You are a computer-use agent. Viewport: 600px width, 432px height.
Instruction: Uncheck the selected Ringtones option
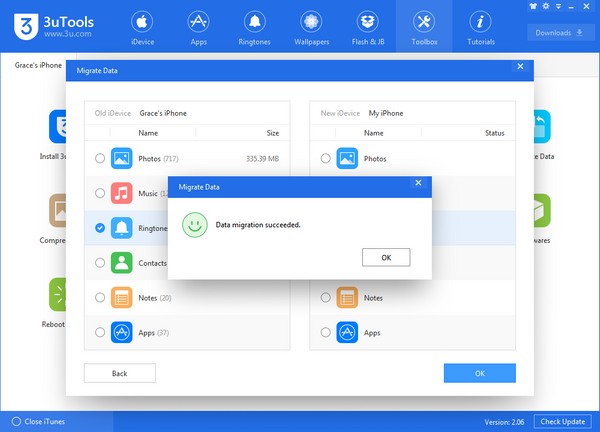point(99,228)
